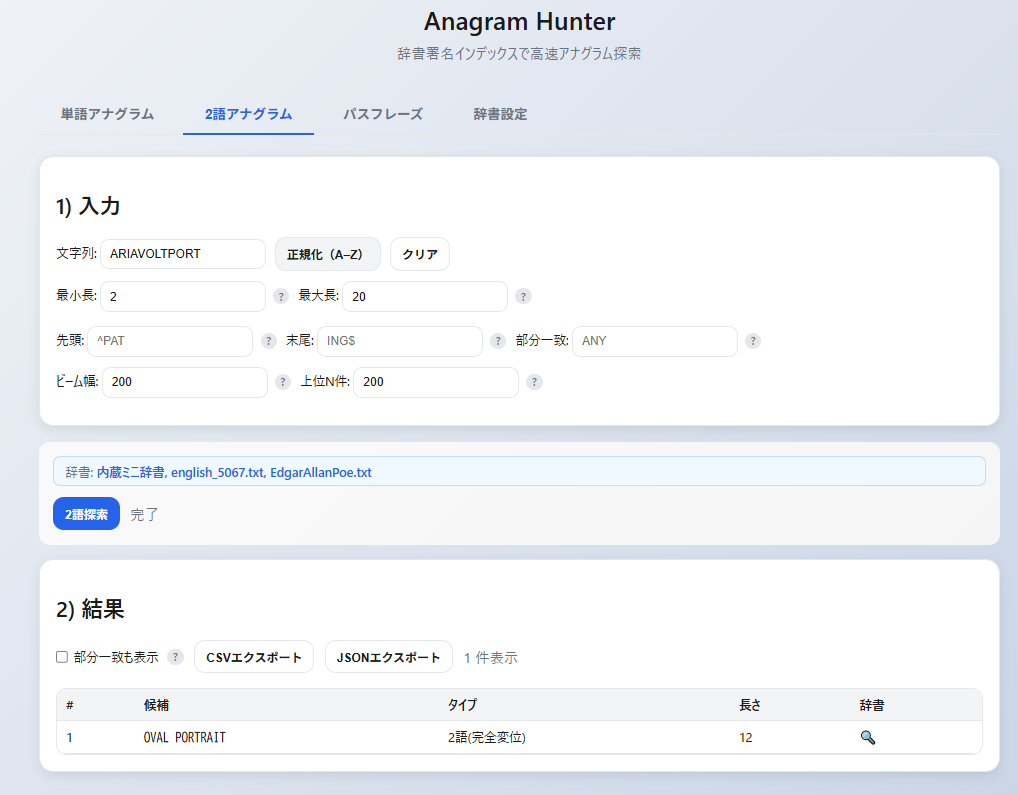Focus the 文字列 input containing ARIAVOLTPORT
The image size is (1018, 795).
(x=182, y=254)
